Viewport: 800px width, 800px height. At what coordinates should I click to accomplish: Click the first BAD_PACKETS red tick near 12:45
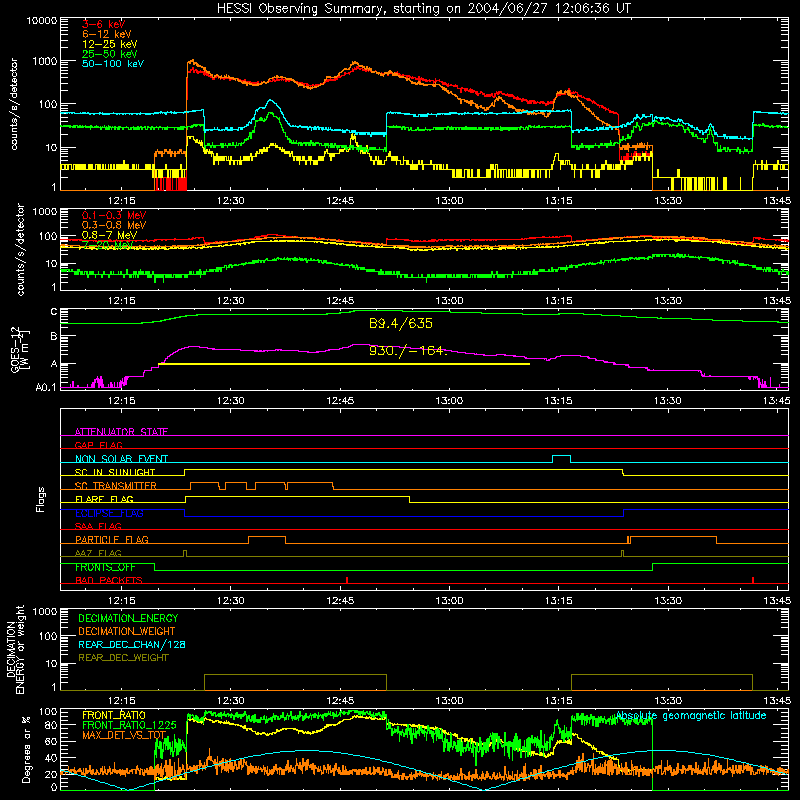point(347,580)
